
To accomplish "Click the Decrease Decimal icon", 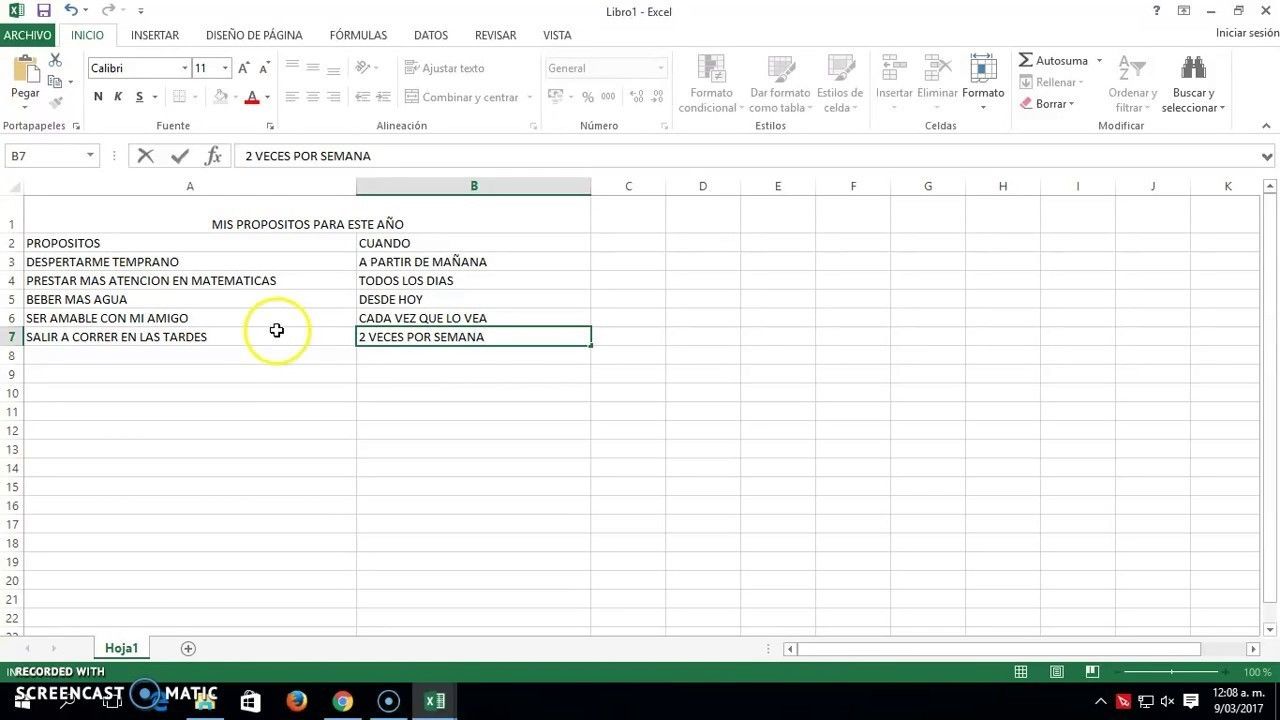I will point(656,97).
